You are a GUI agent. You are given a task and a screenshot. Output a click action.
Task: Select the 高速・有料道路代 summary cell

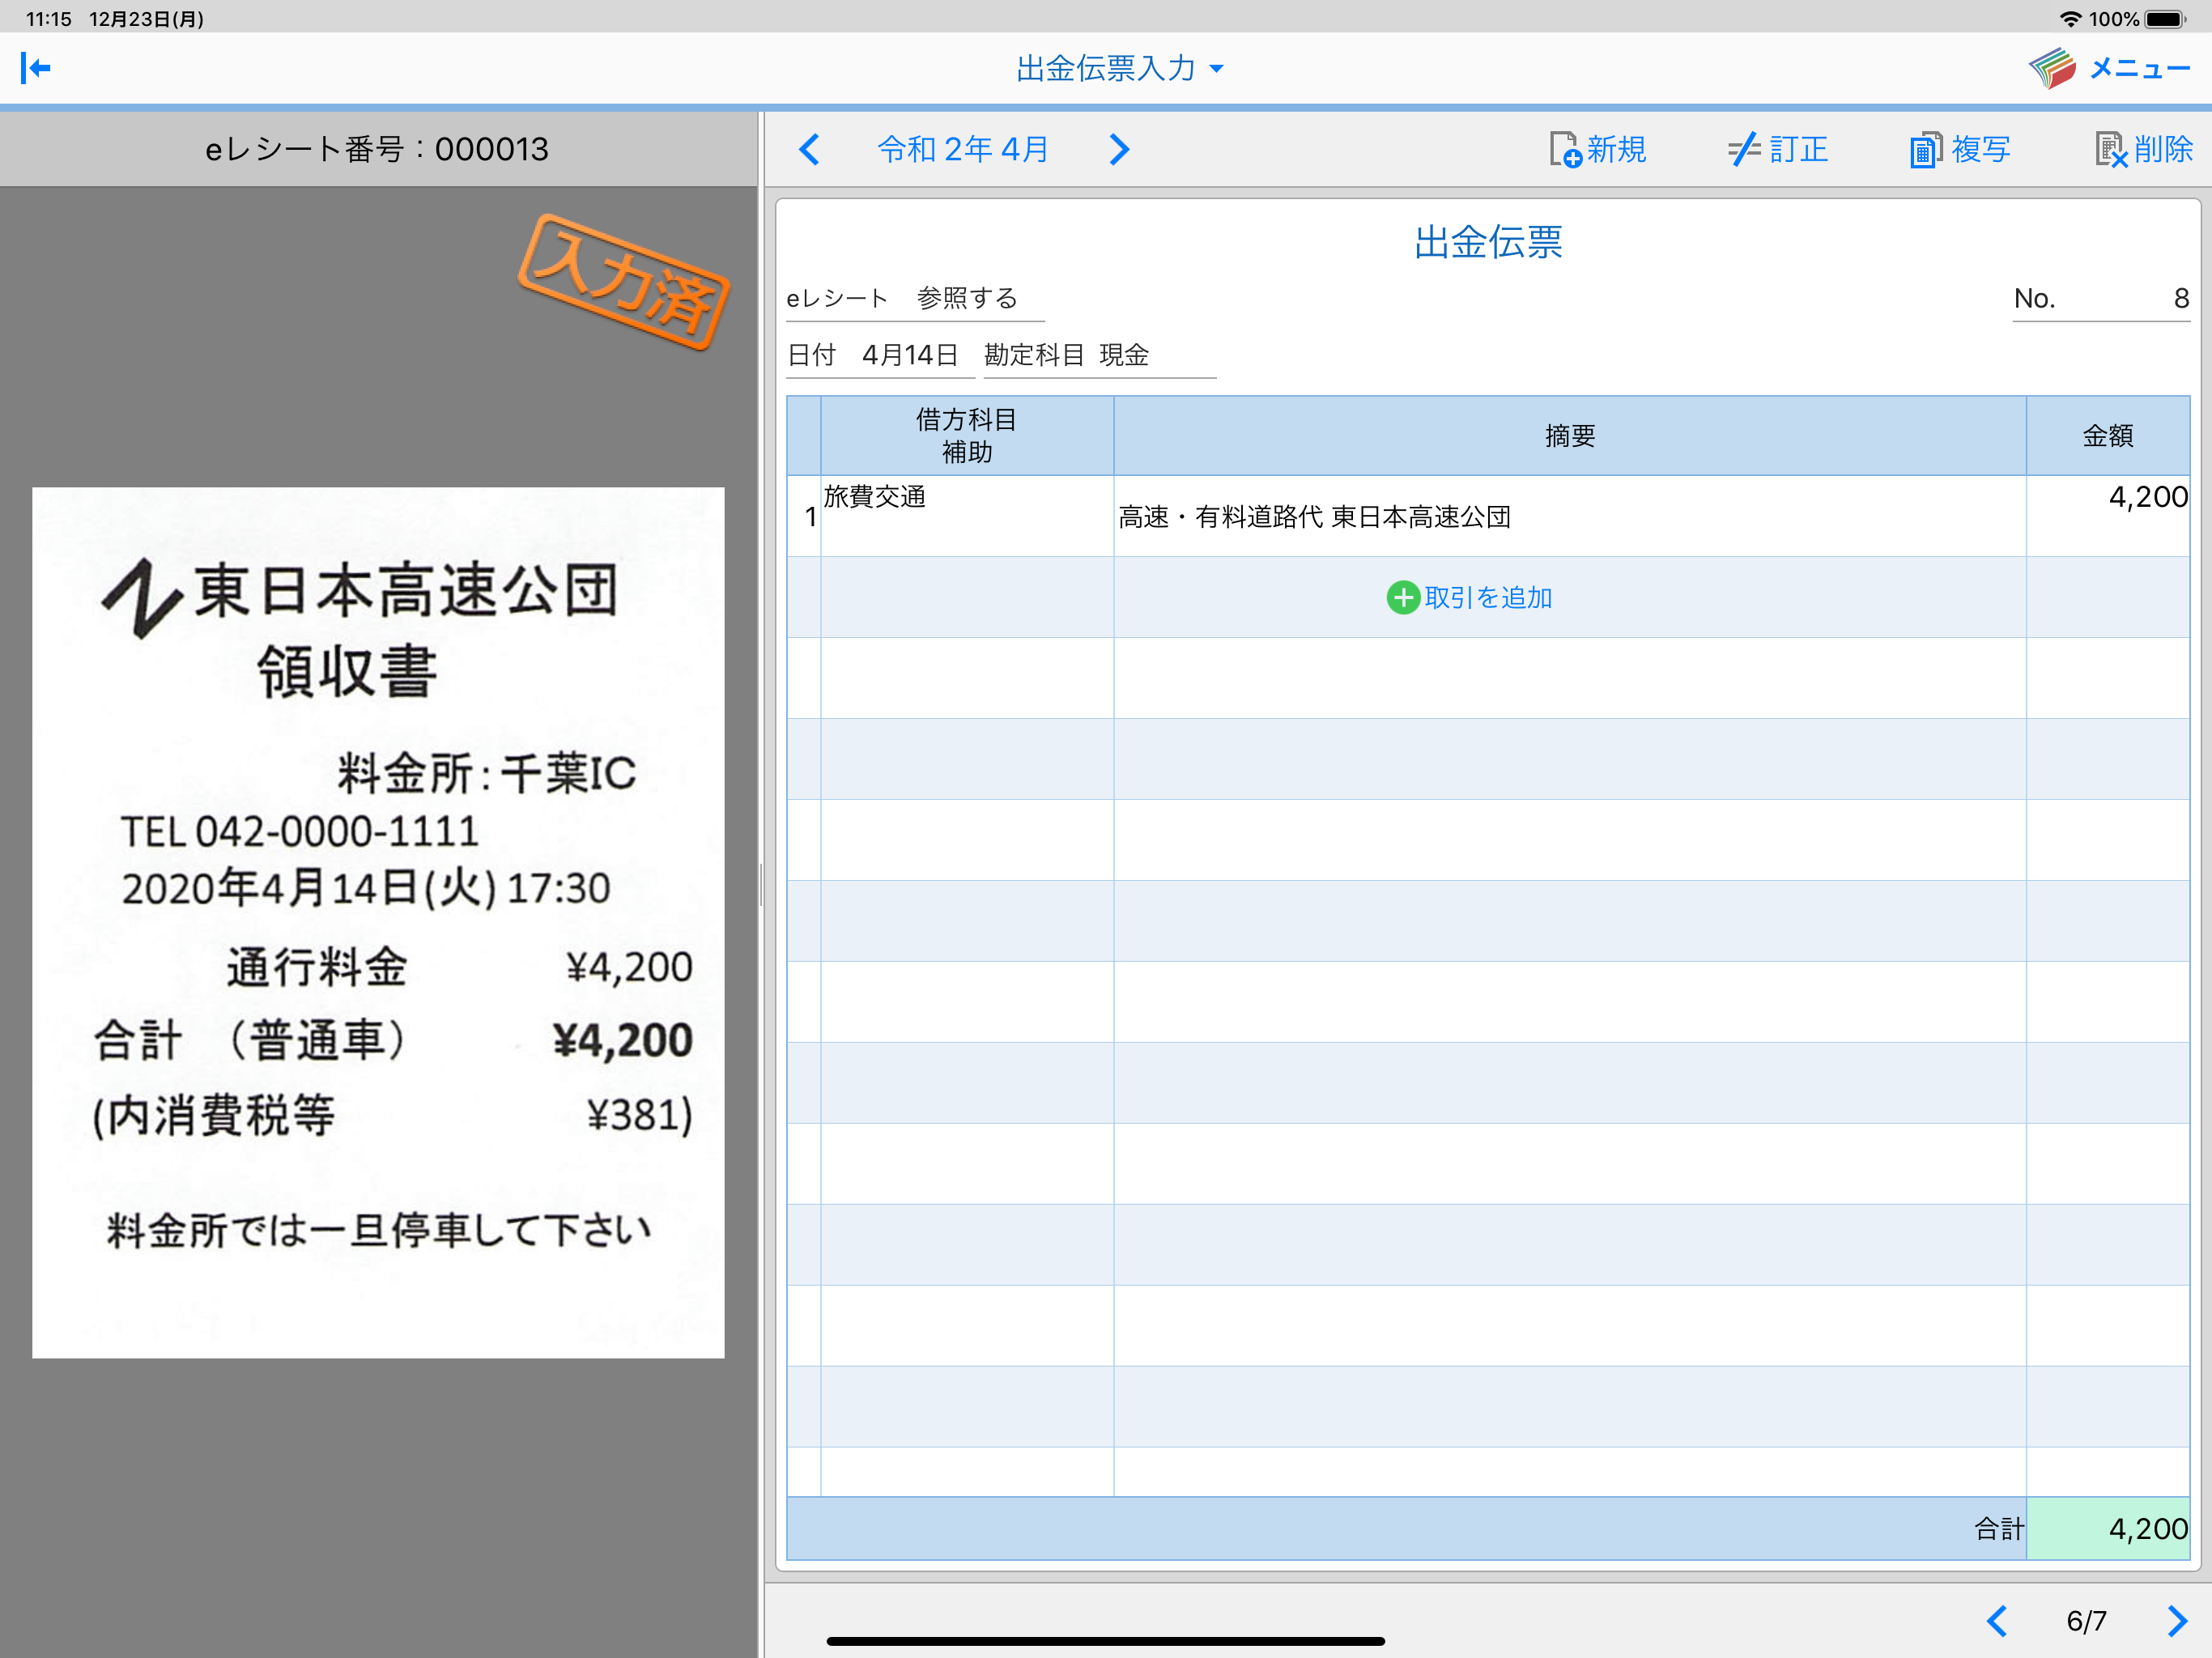click(1569, 516)
